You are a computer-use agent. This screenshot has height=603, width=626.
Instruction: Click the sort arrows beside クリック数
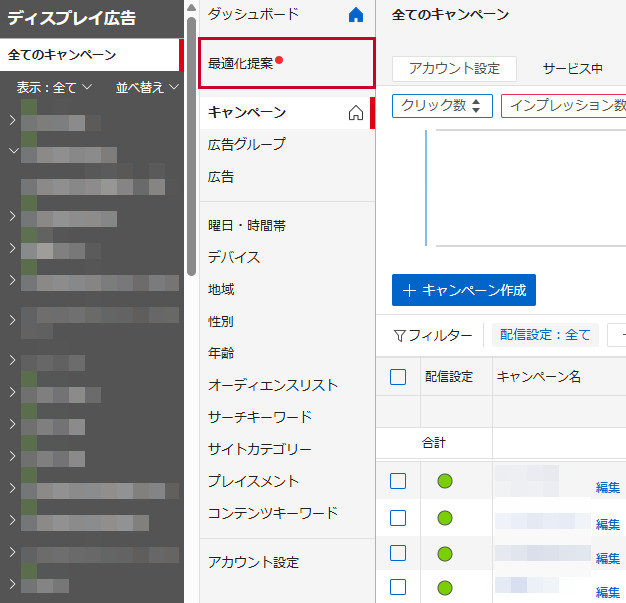click(x=475, y=106)
